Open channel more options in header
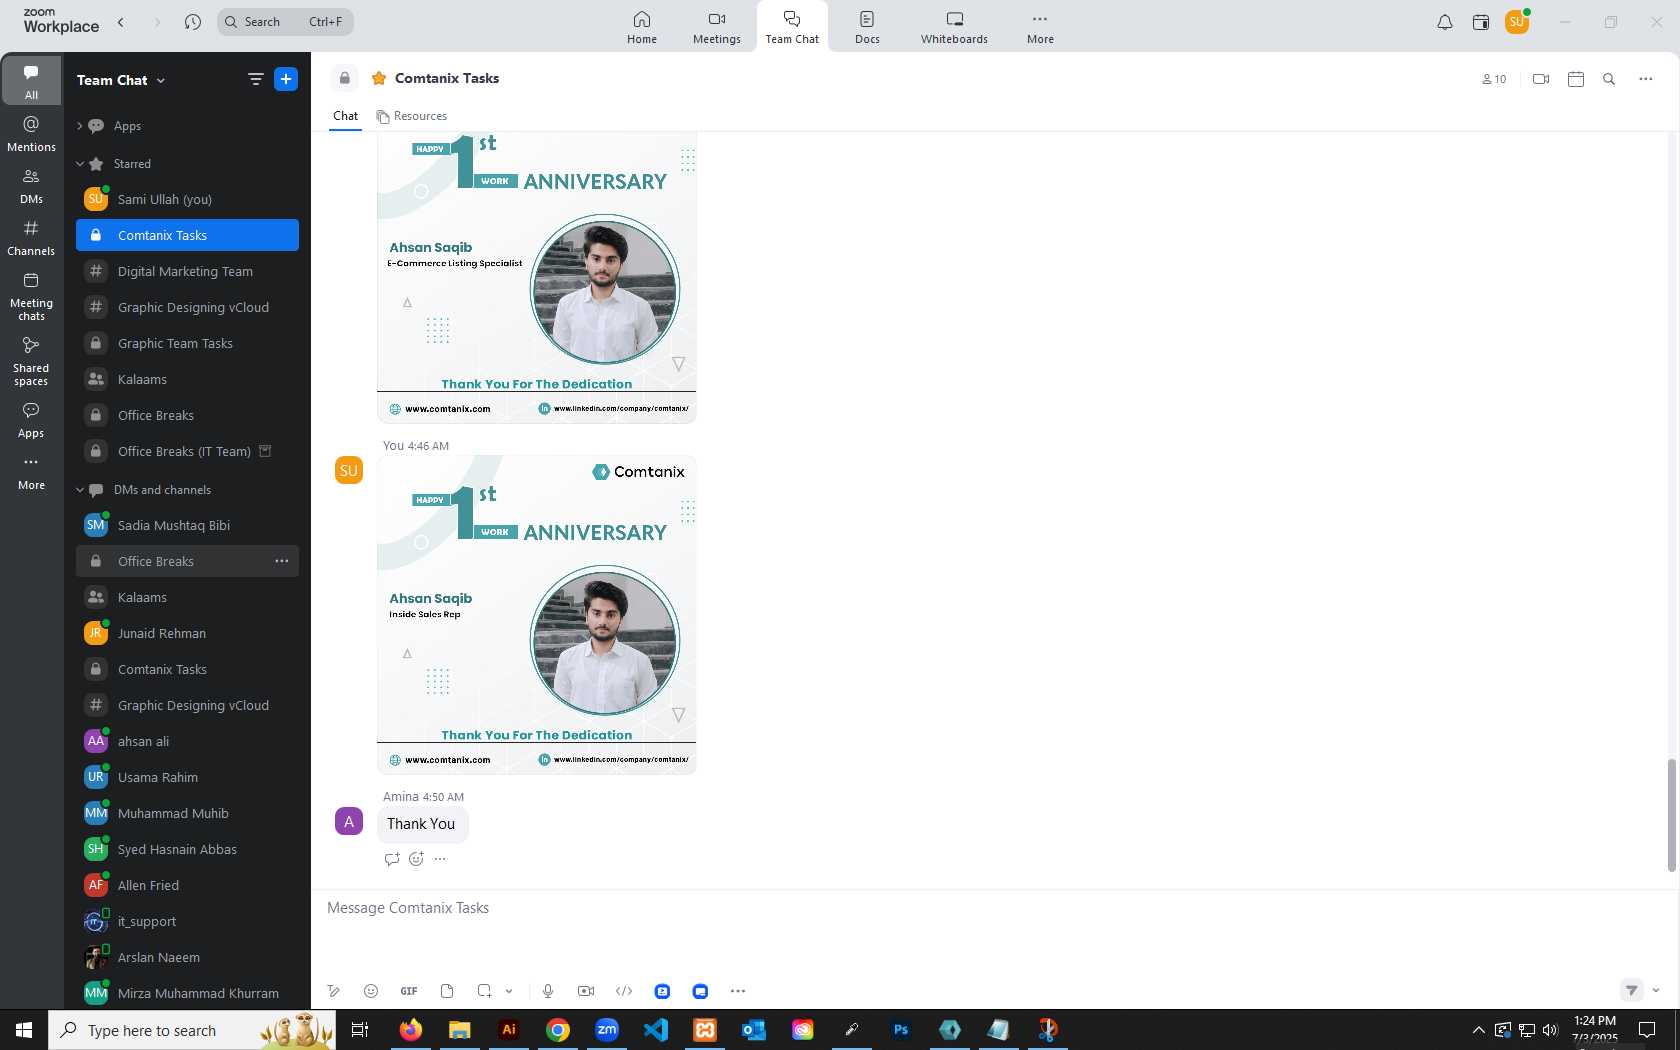 point(1646,79)
